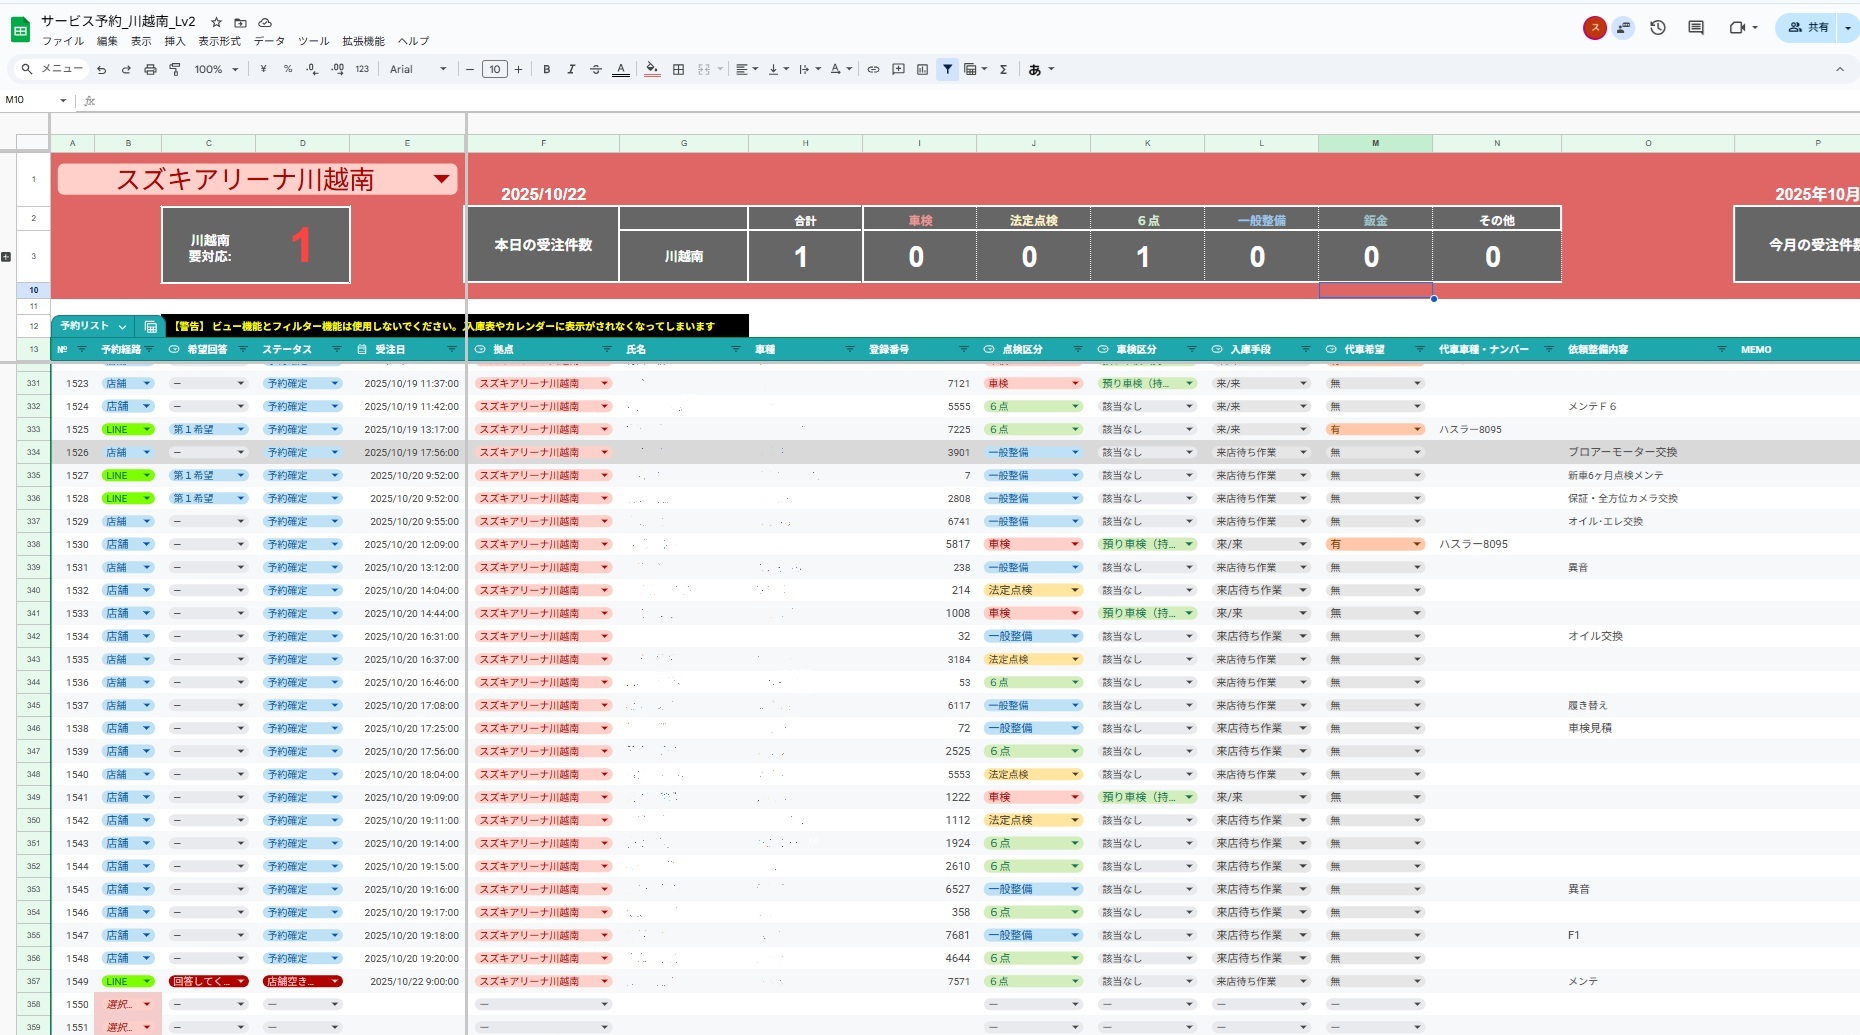Click the font size input field
1860x1035 pixels.
[x=494, y=70]
